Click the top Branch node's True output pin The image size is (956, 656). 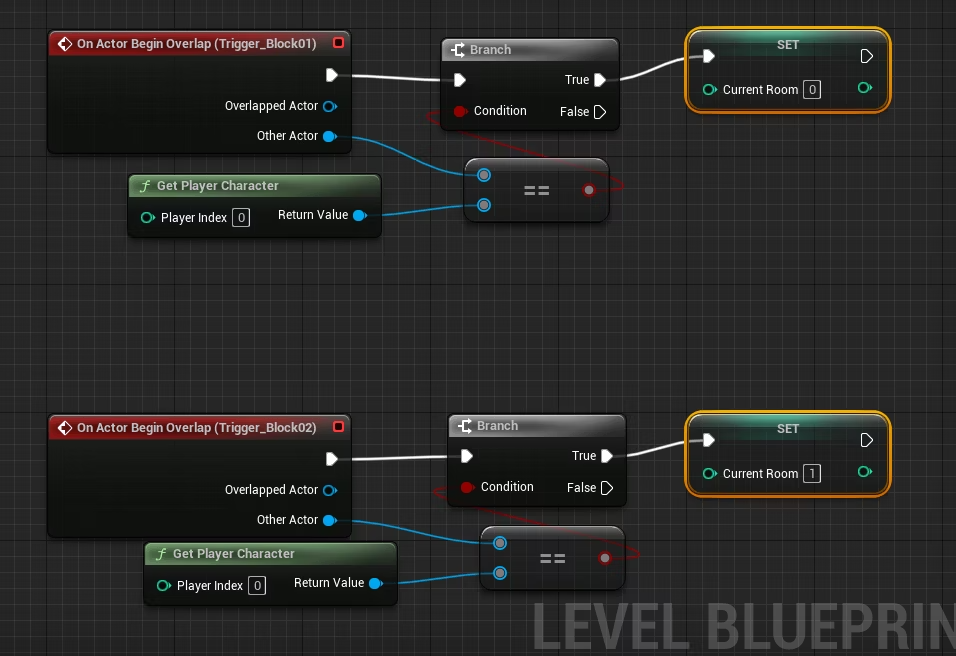point(600,80)
